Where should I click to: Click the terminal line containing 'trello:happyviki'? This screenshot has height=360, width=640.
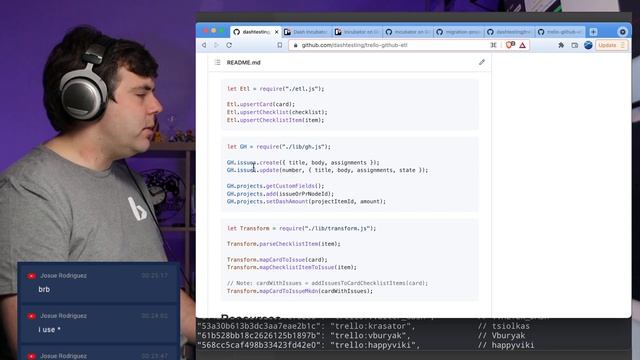click(x=365, y=345)
